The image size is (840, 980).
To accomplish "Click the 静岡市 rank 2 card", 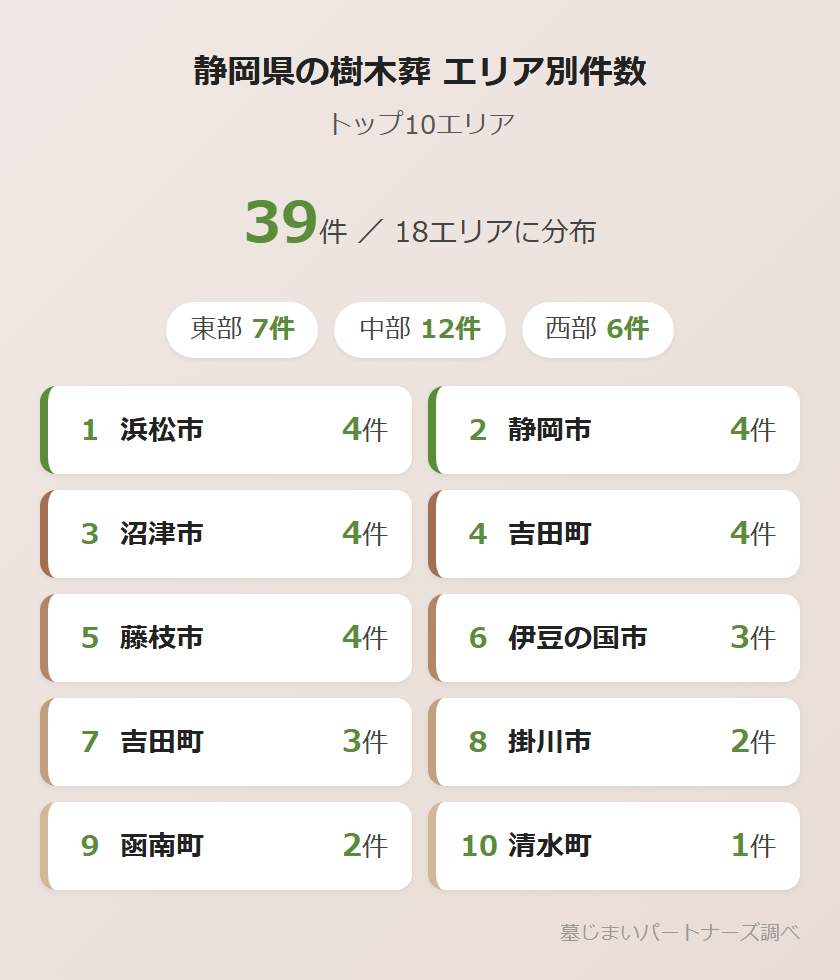I will coord(615,430).
